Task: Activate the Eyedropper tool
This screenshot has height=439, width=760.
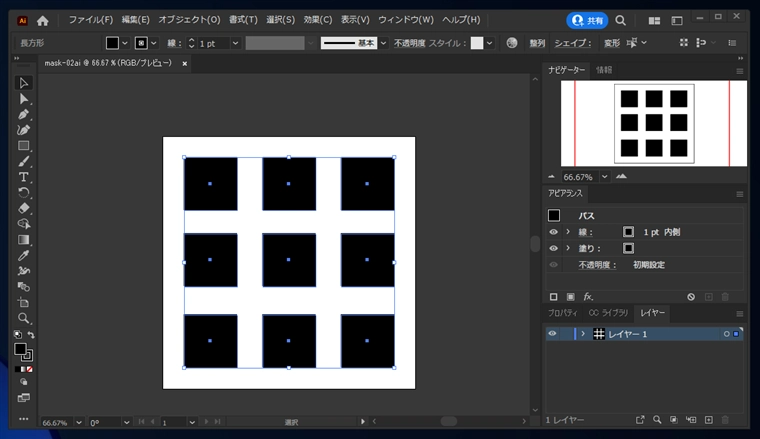Action: point(24,255)
